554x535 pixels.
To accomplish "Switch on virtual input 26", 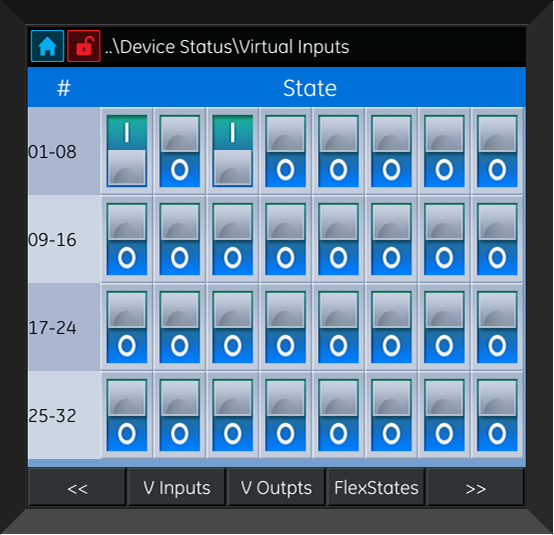I will click(x=180, y=415).
